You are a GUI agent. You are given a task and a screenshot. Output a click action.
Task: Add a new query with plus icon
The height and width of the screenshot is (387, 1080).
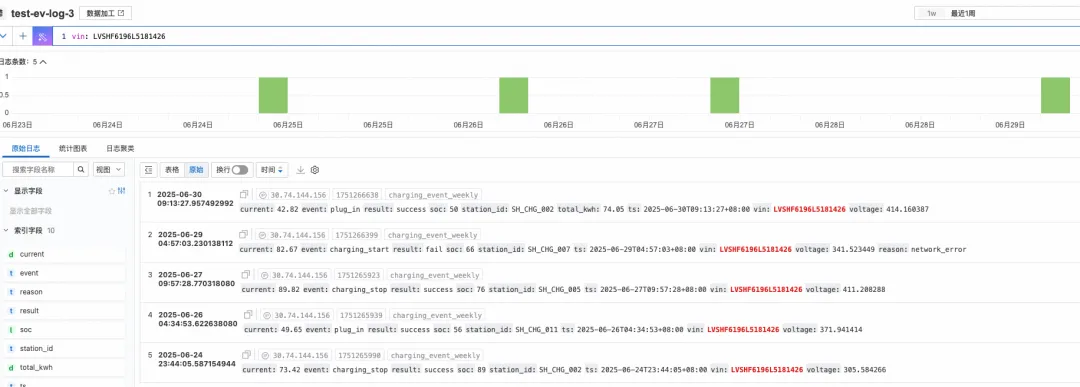coord(23,36)
